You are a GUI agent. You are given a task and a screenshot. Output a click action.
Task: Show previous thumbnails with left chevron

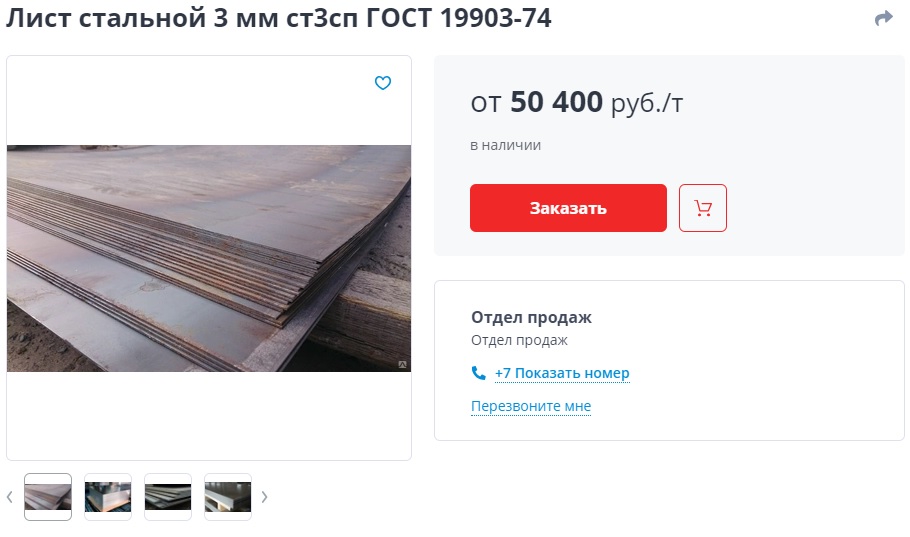pos(10,497)
